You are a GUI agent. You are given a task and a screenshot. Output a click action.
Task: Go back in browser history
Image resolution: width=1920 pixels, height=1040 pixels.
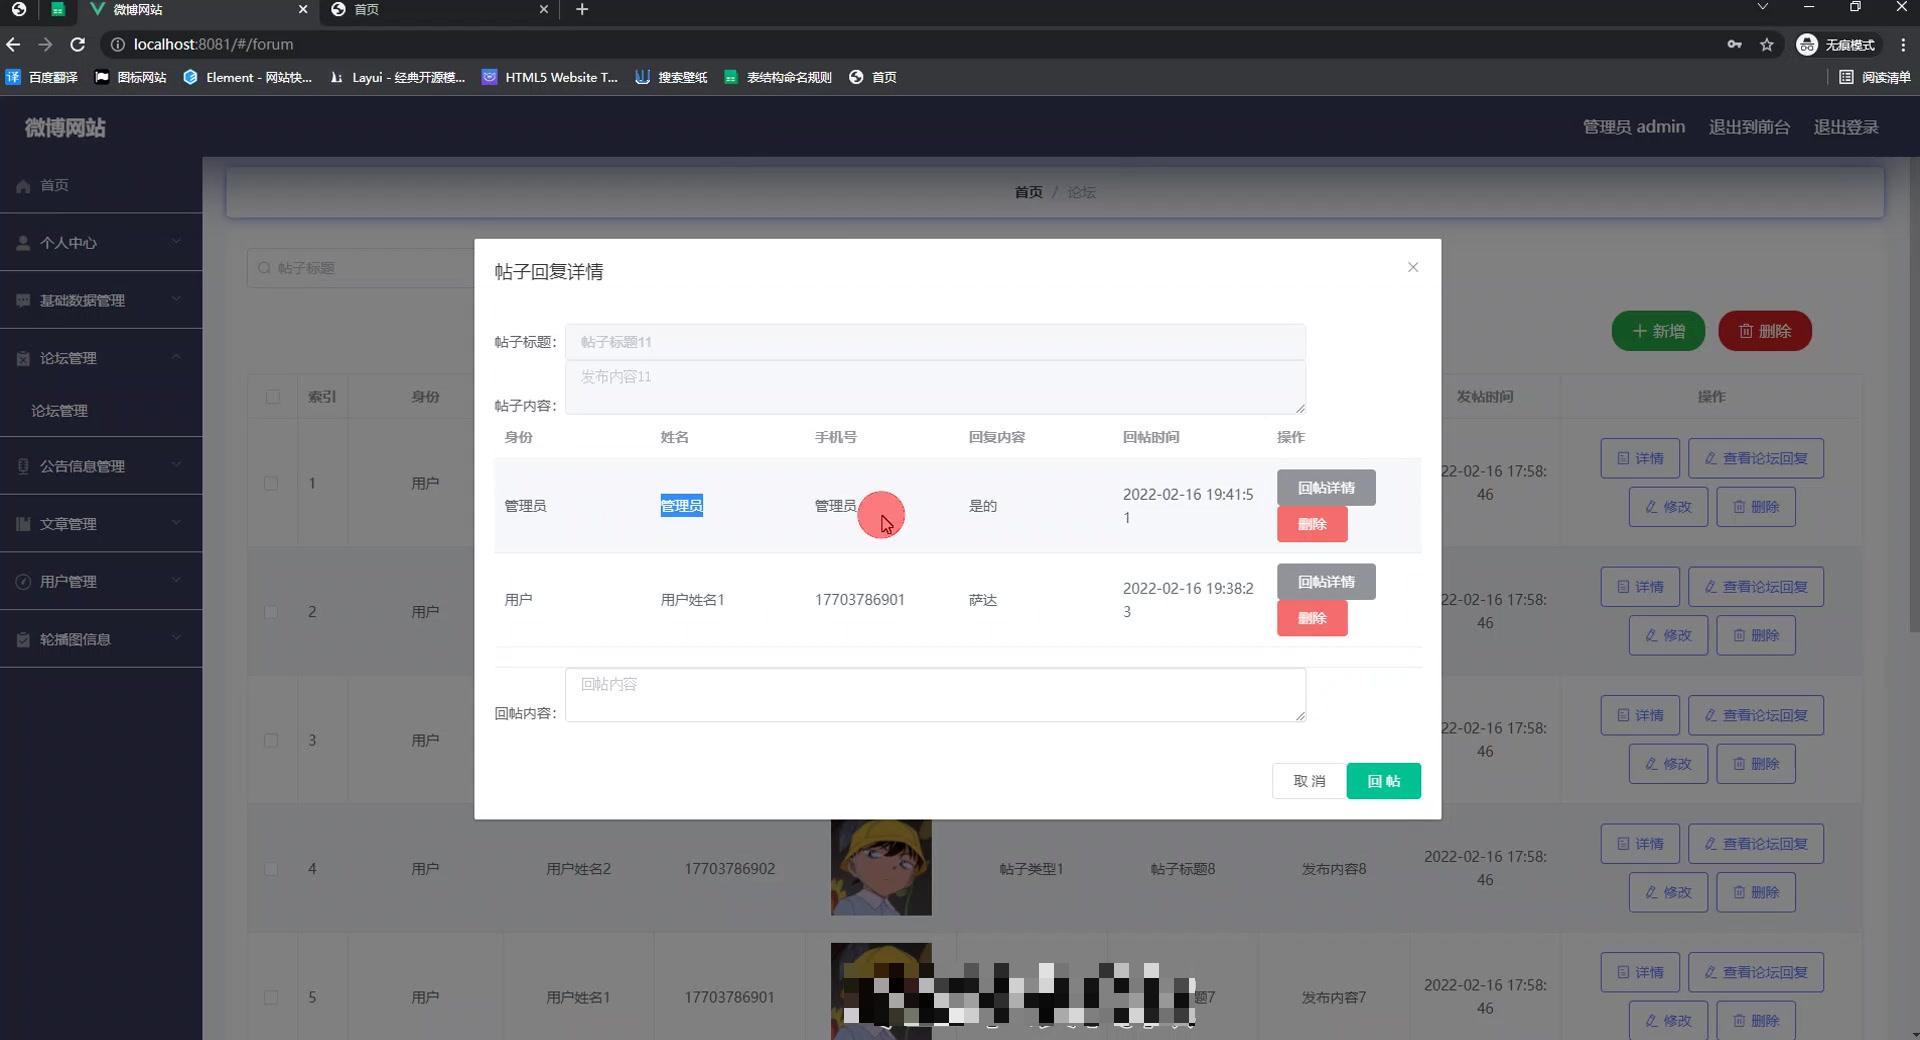click(x=13, y=44)
